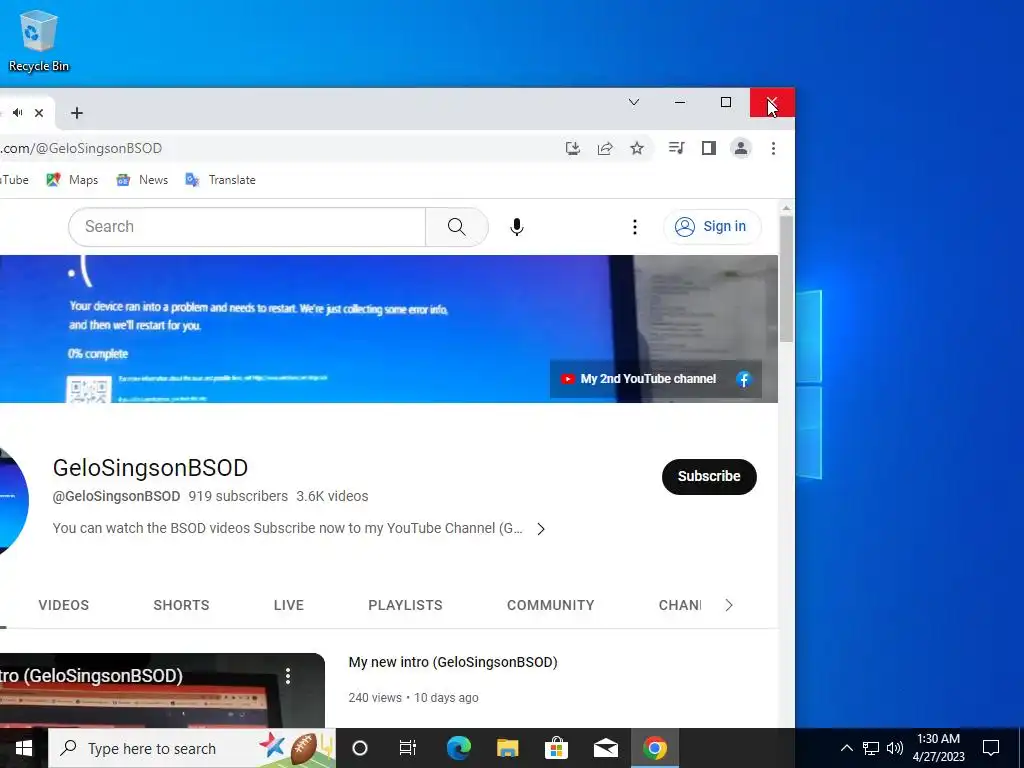The image size is (1024, 768).
Task: Click the Subscribe button
Action: 709,477
